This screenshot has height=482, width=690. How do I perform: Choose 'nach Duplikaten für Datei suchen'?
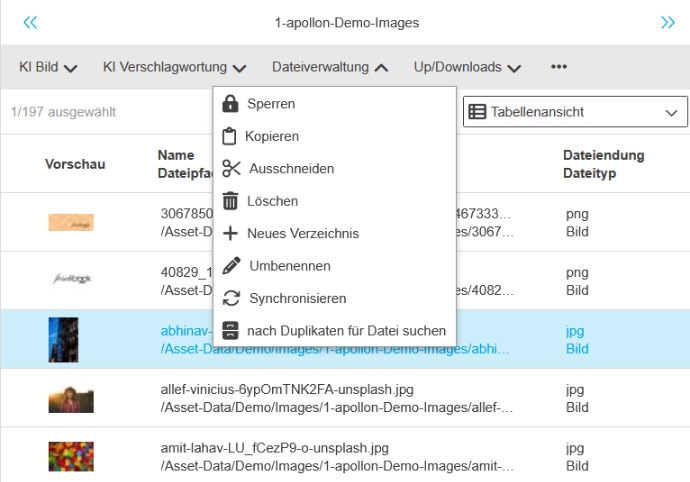(346, 331)
